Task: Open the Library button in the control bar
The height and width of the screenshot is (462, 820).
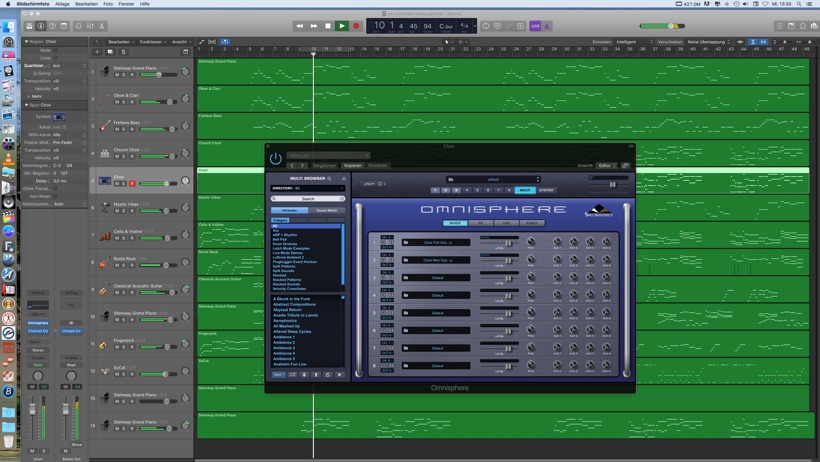Action: coord(29,26)
